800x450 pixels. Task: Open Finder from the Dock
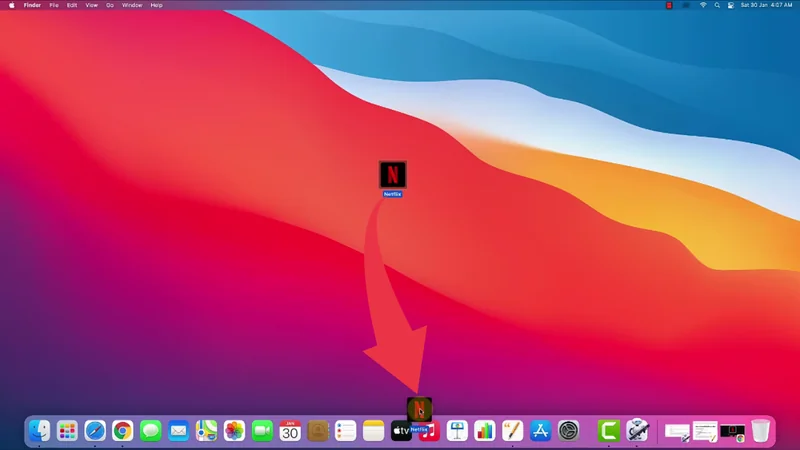39,431
